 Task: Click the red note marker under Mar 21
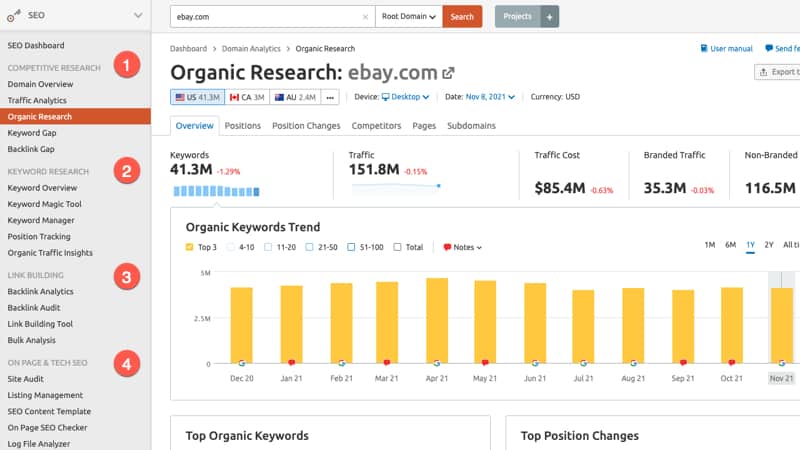click(x=387, y=363)
